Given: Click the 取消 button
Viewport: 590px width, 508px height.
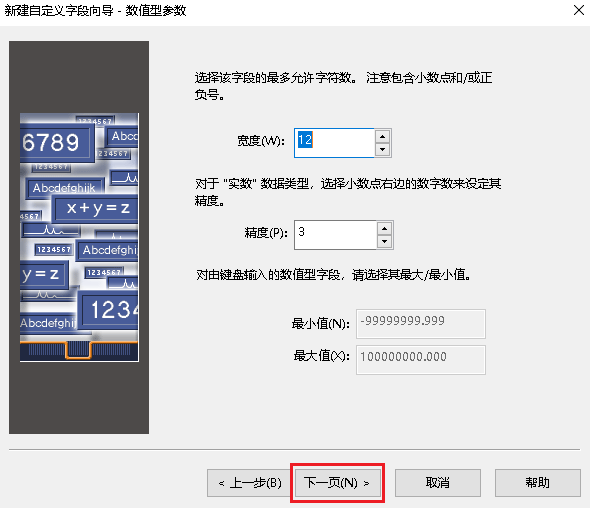Looking at the screenshot, I should [x=438, y=483].
